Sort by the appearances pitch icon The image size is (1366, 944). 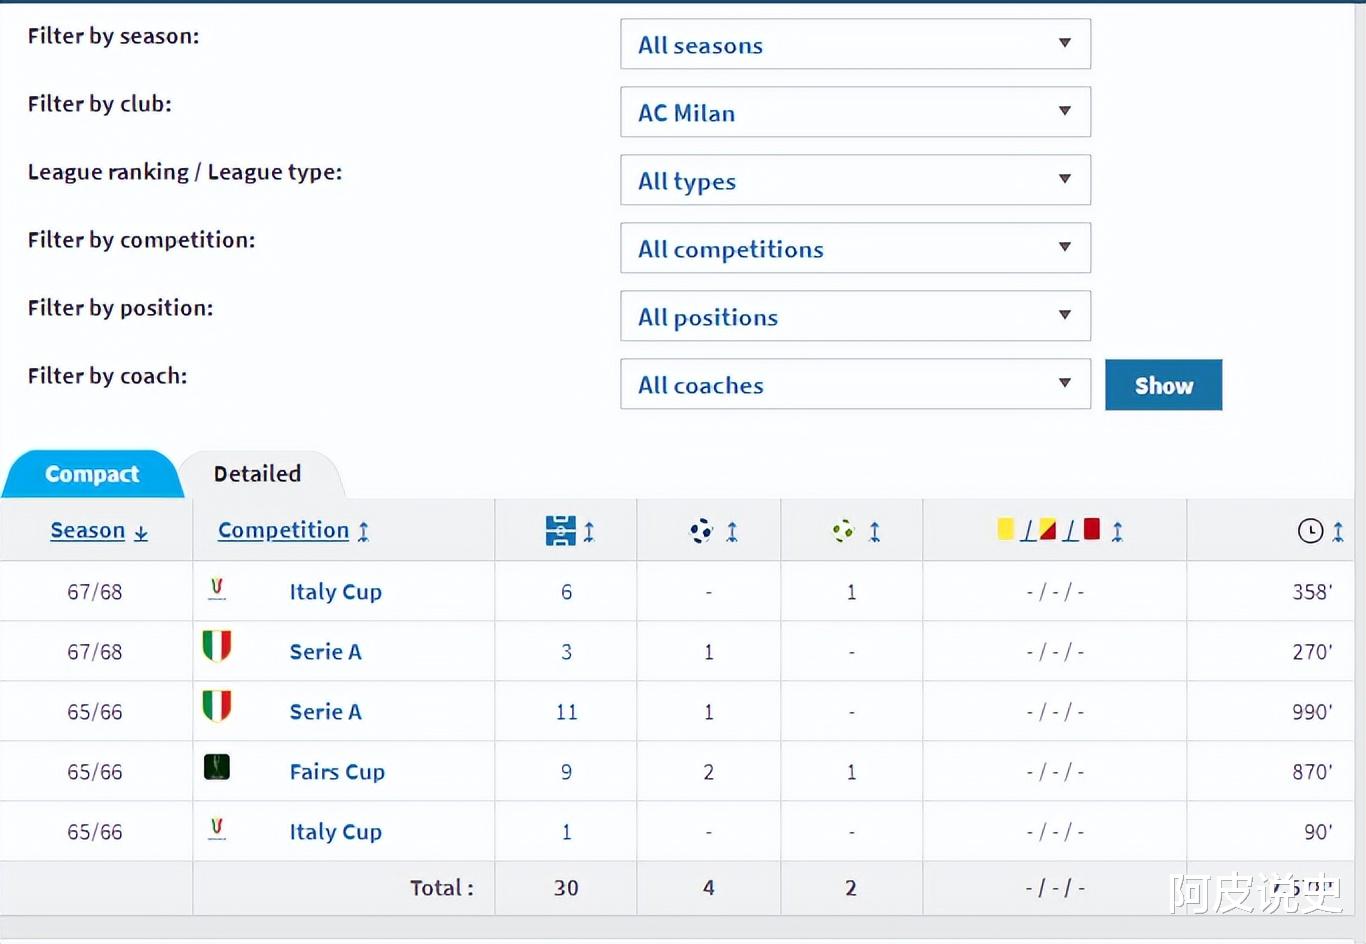pos(561,531)
